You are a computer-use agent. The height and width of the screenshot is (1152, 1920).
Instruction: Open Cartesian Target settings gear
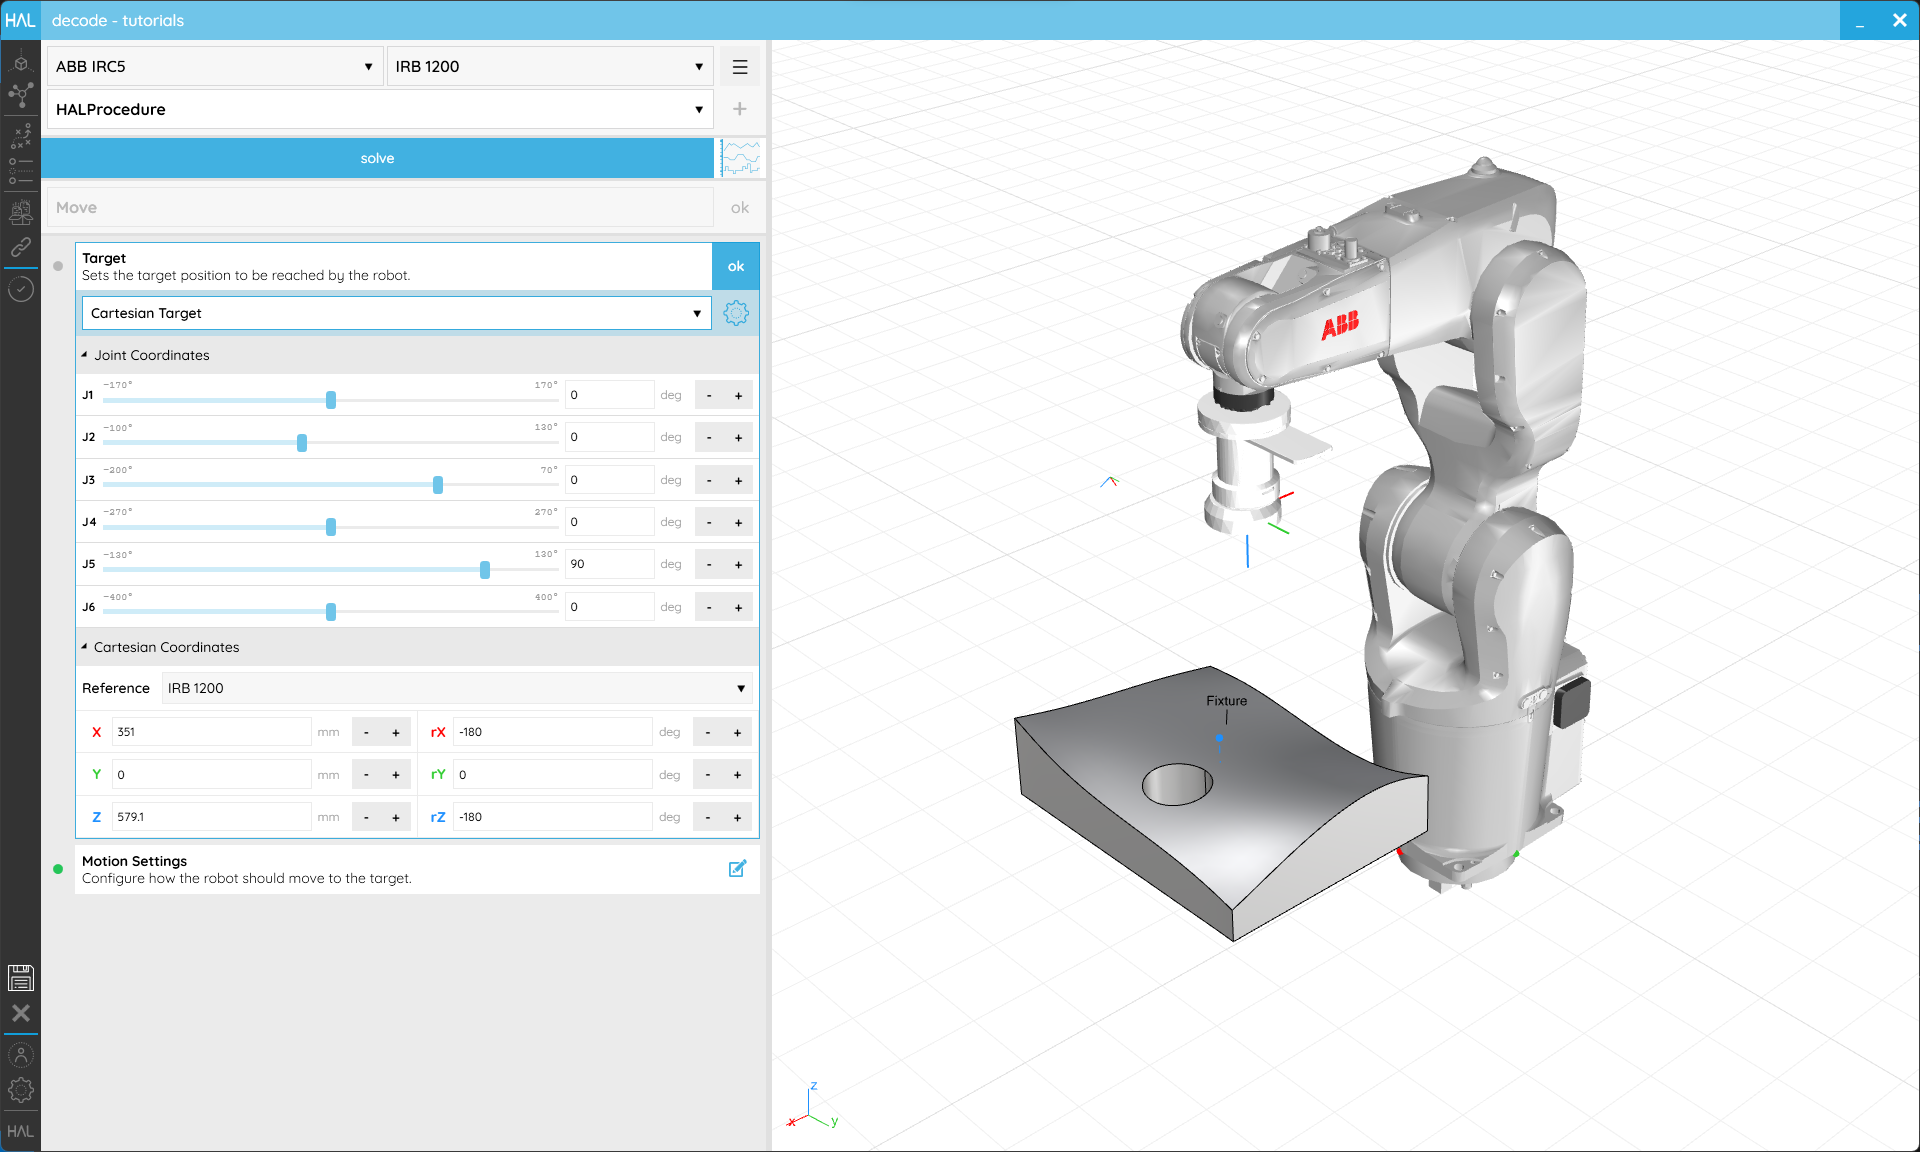(736, 313)
